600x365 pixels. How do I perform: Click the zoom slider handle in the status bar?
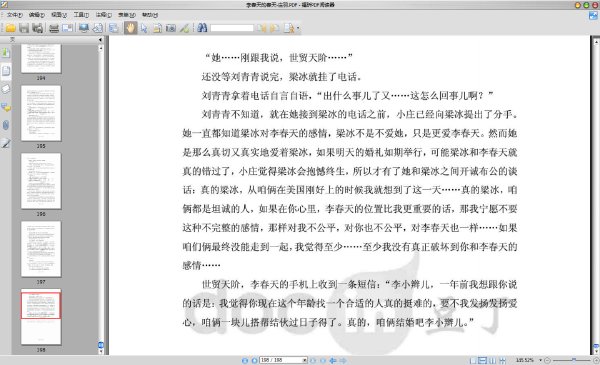[574, 360]
